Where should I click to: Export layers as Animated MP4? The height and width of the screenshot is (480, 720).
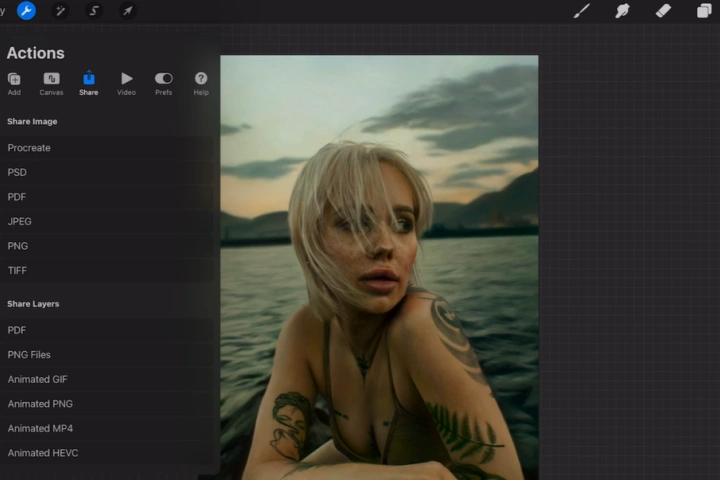(x=107, y=428)
